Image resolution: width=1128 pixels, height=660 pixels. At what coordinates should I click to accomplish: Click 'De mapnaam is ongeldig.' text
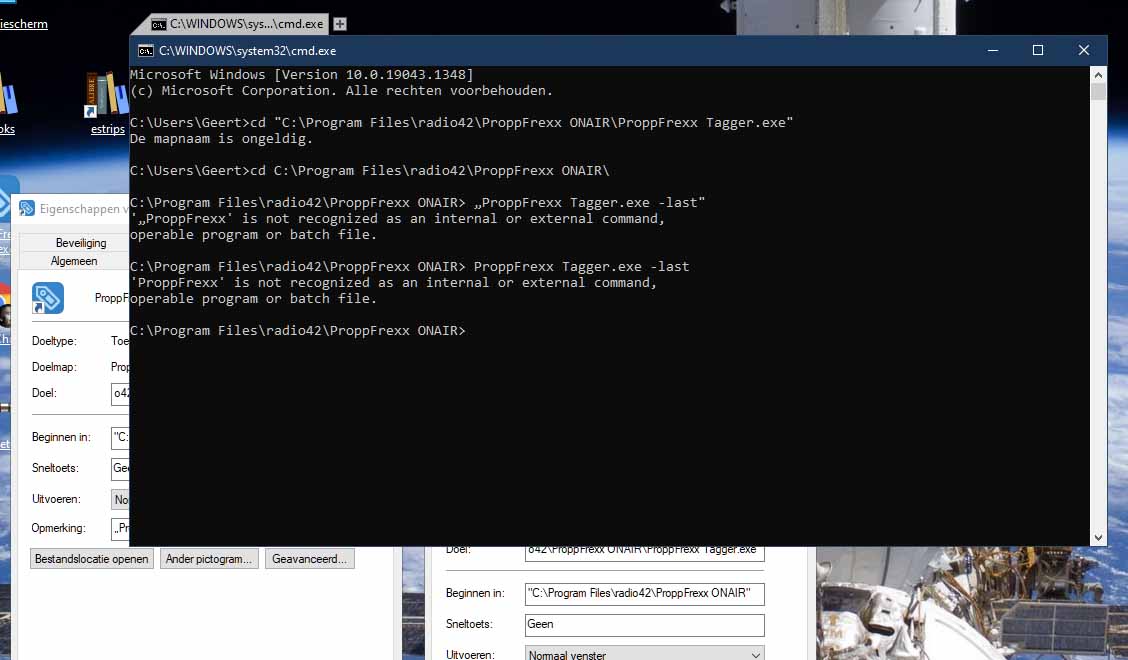pyautogui.click(x=222, y=139)
